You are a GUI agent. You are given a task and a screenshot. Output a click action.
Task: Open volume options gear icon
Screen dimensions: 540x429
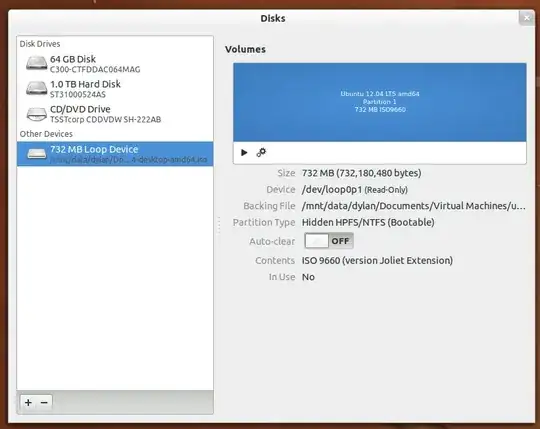pyautogui.click(x=261, y=152)
